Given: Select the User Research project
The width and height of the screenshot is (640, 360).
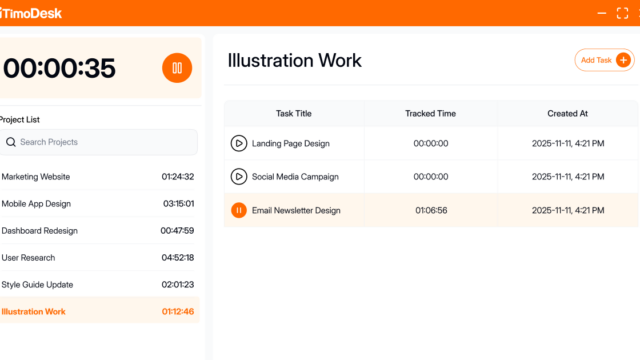Looking at the screenshot, I should point(98,258).
